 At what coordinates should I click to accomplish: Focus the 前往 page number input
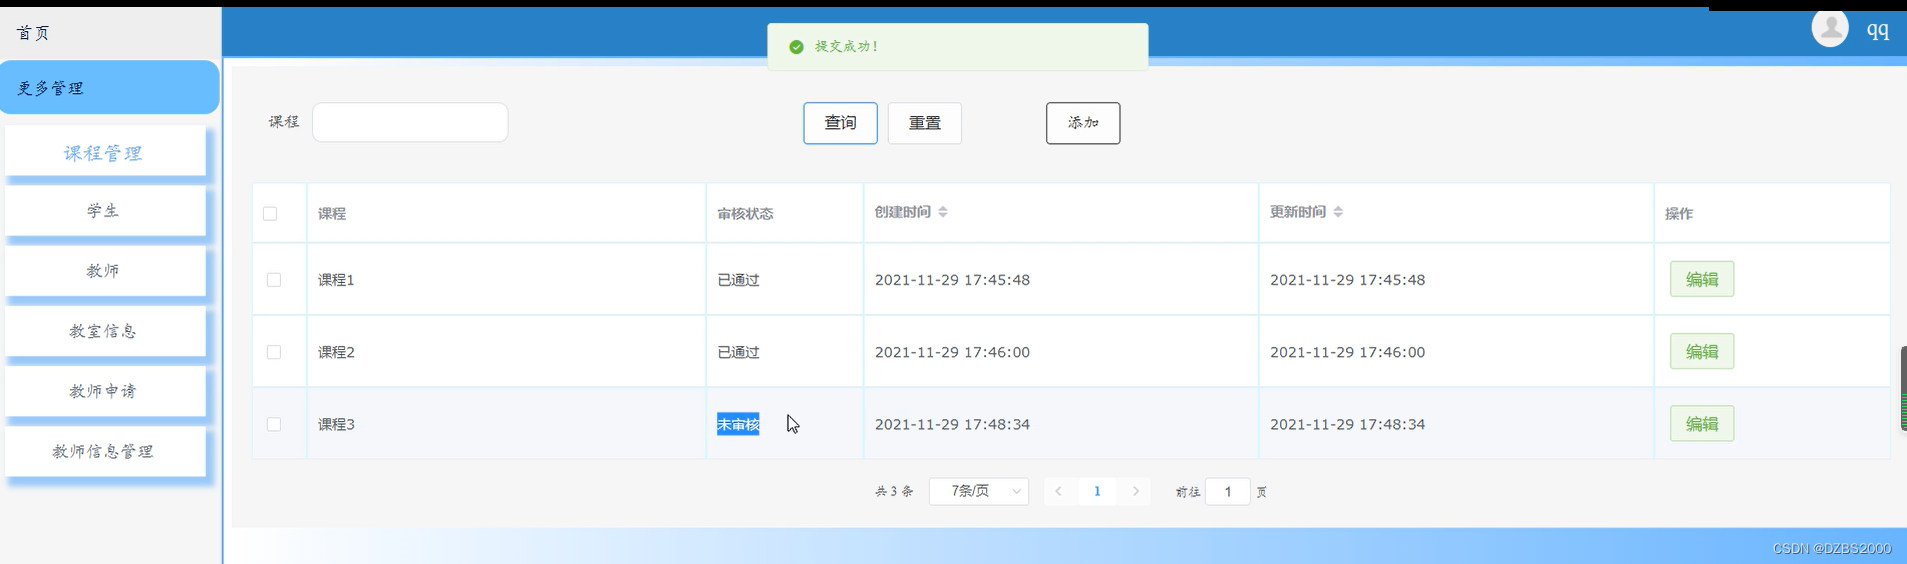[1228, 491]
